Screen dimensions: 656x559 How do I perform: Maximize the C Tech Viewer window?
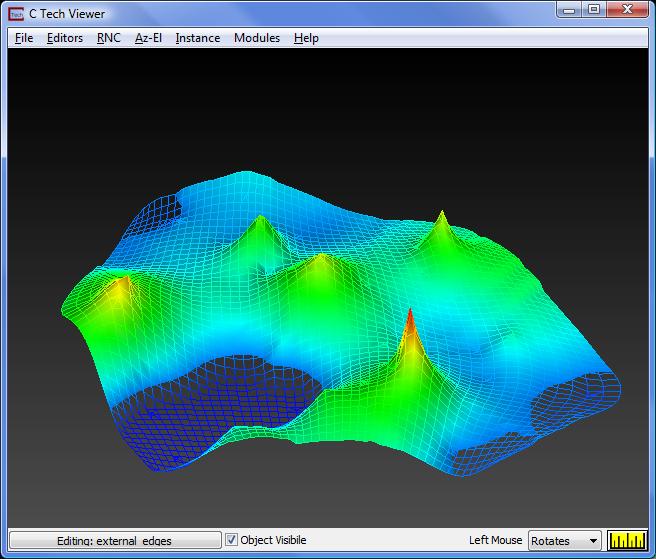tap(594, 10)
